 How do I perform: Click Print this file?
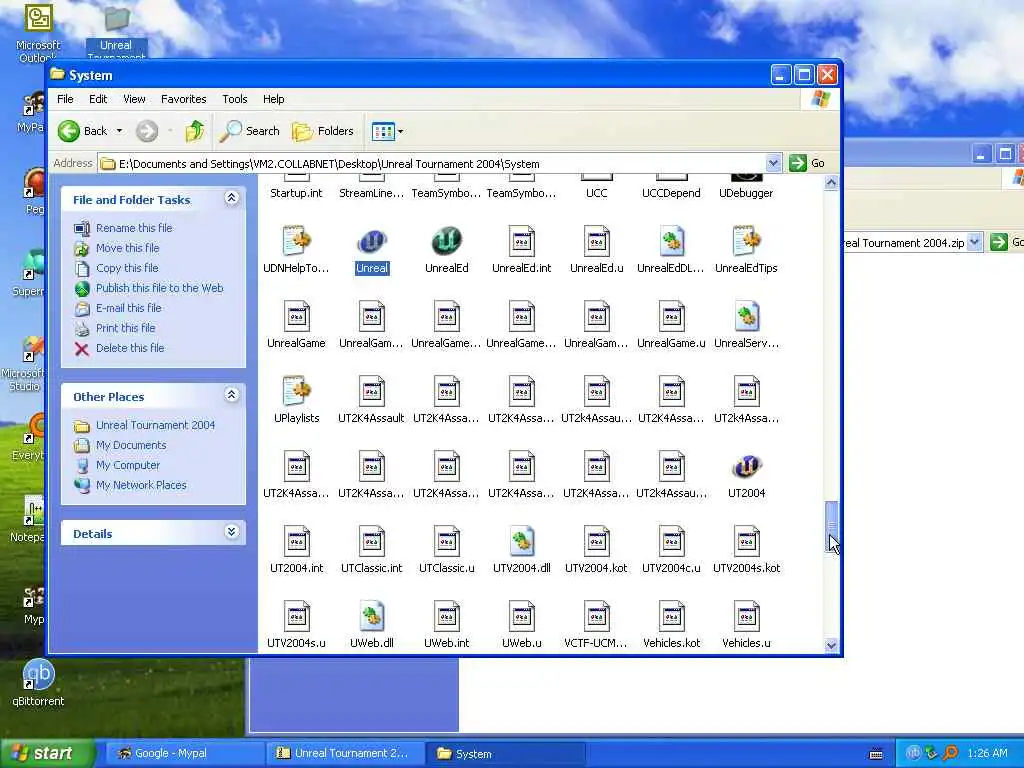click(125, 328)
